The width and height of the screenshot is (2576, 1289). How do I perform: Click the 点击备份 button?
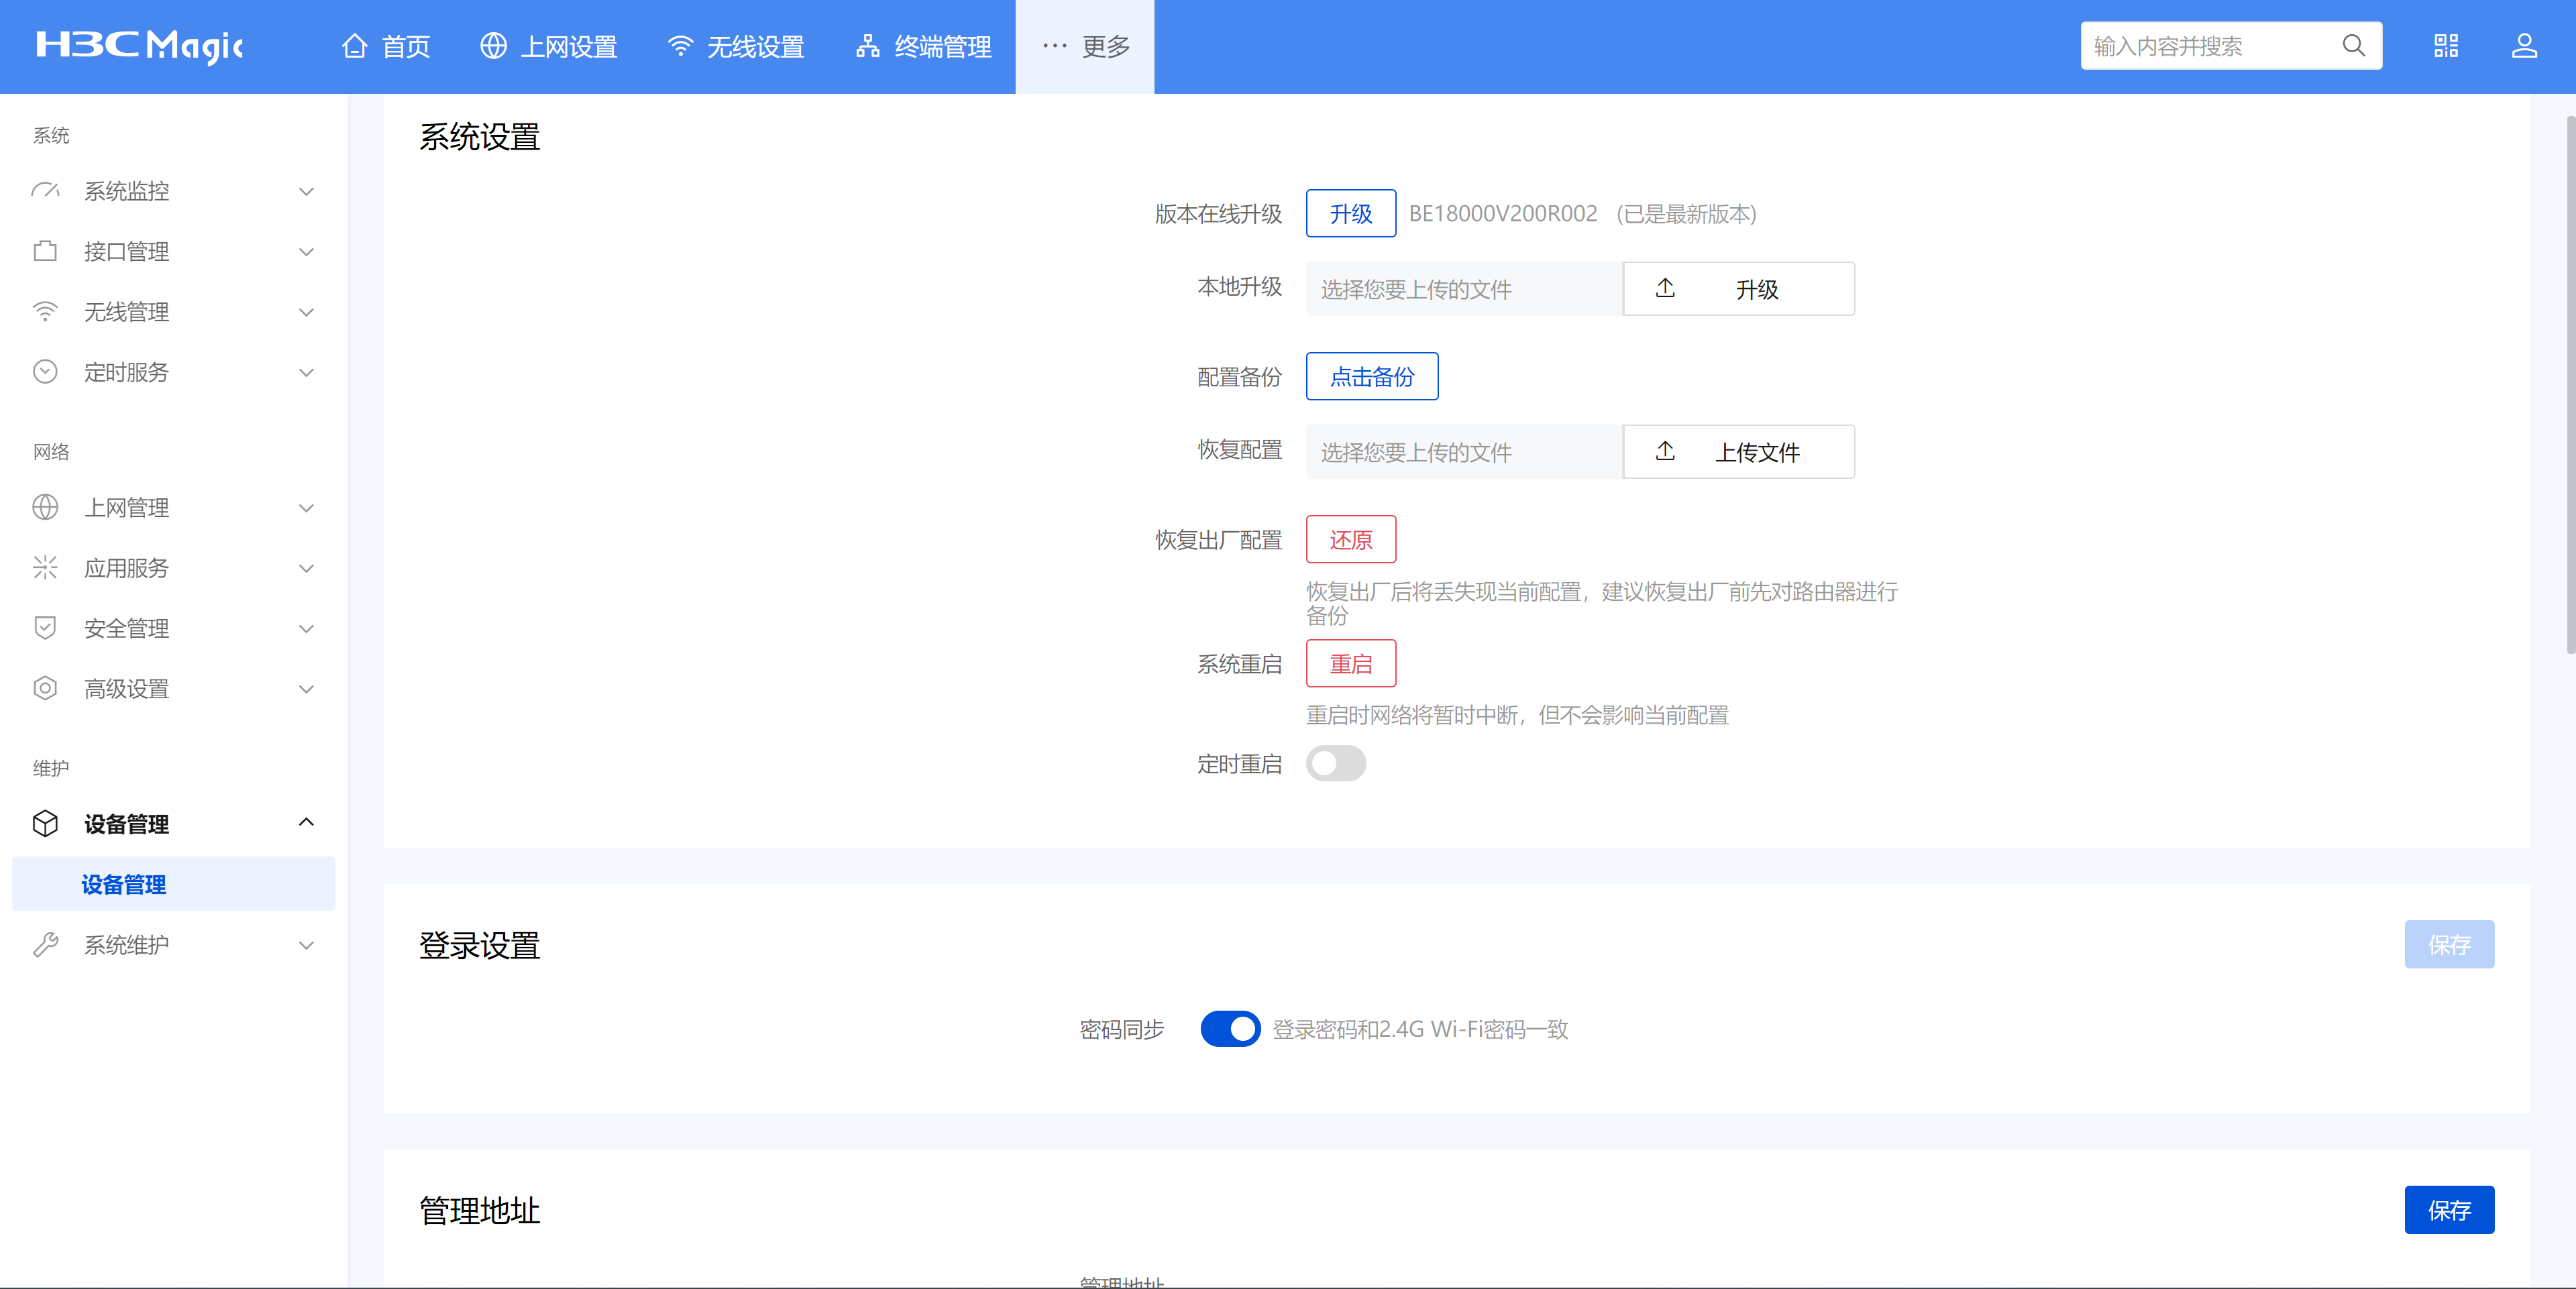pyautogui.click(x=1372, y=376)
